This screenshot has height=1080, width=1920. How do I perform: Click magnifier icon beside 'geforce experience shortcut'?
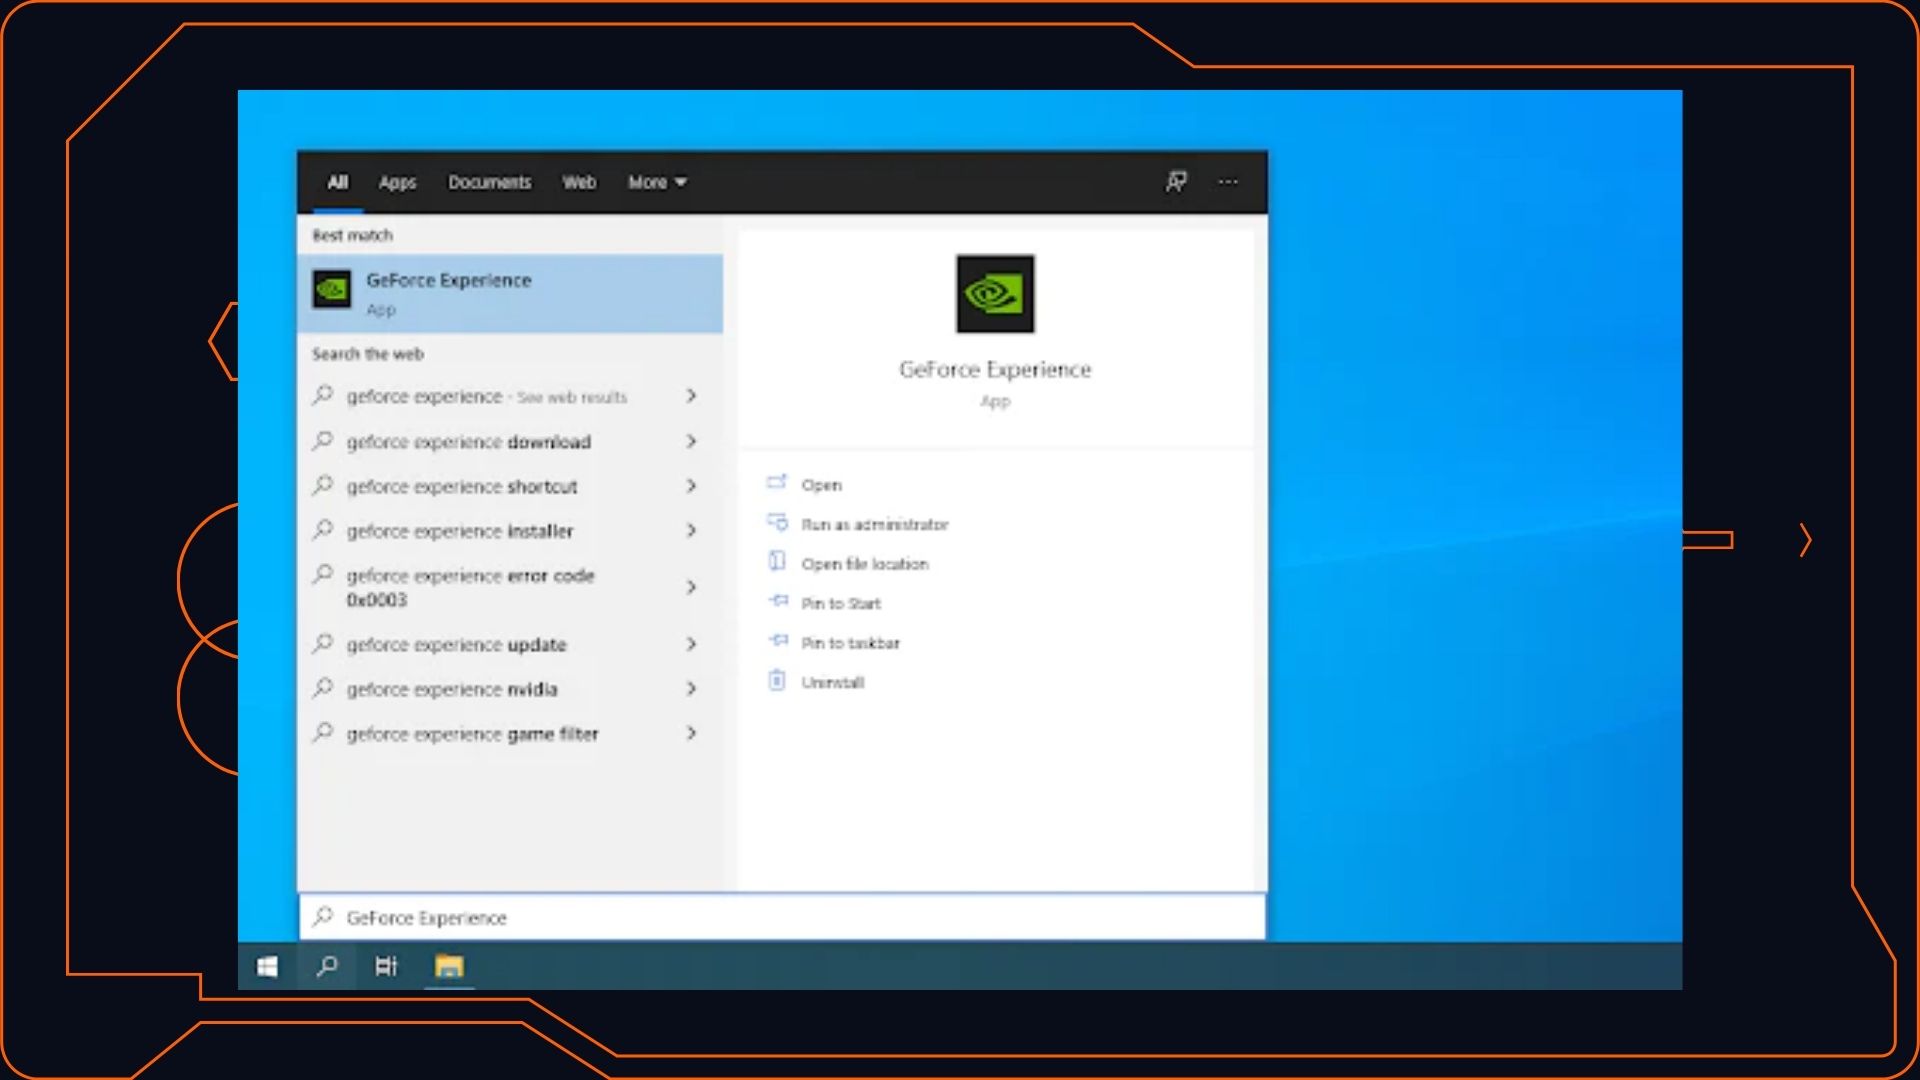322,485
